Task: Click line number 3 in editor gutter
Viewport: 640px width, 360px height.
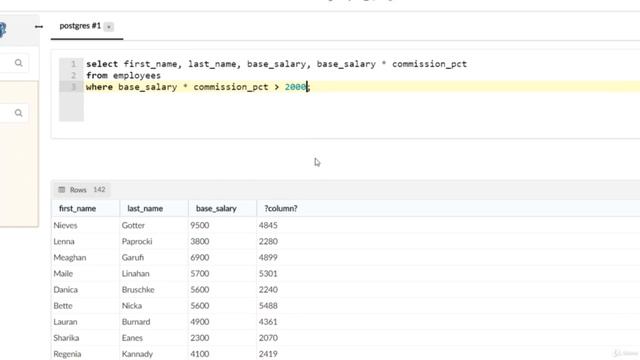Action: [x=73, y=87]
